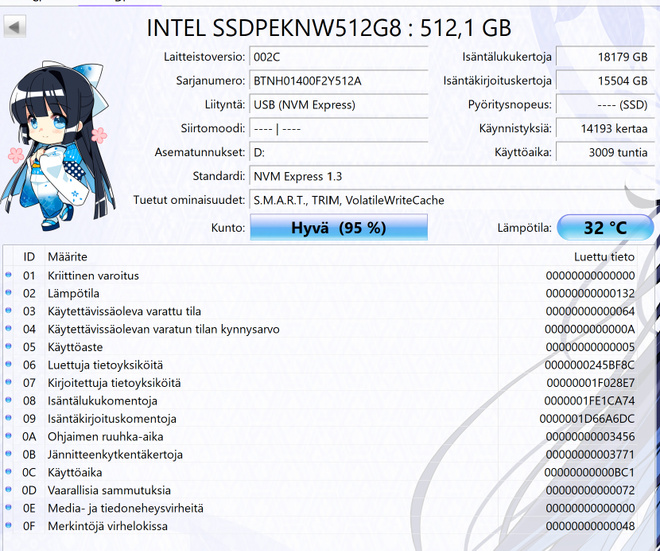Click the Määrite column header
This screenshot has width=660, height=551.
click(x=67, y=257)
